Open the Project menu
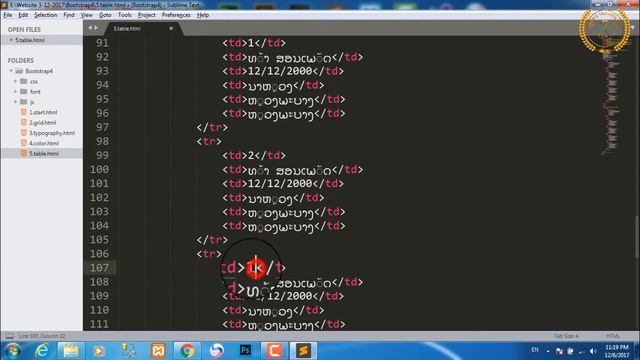This screenshot has height=360, width=640. [x=147, y=15]
